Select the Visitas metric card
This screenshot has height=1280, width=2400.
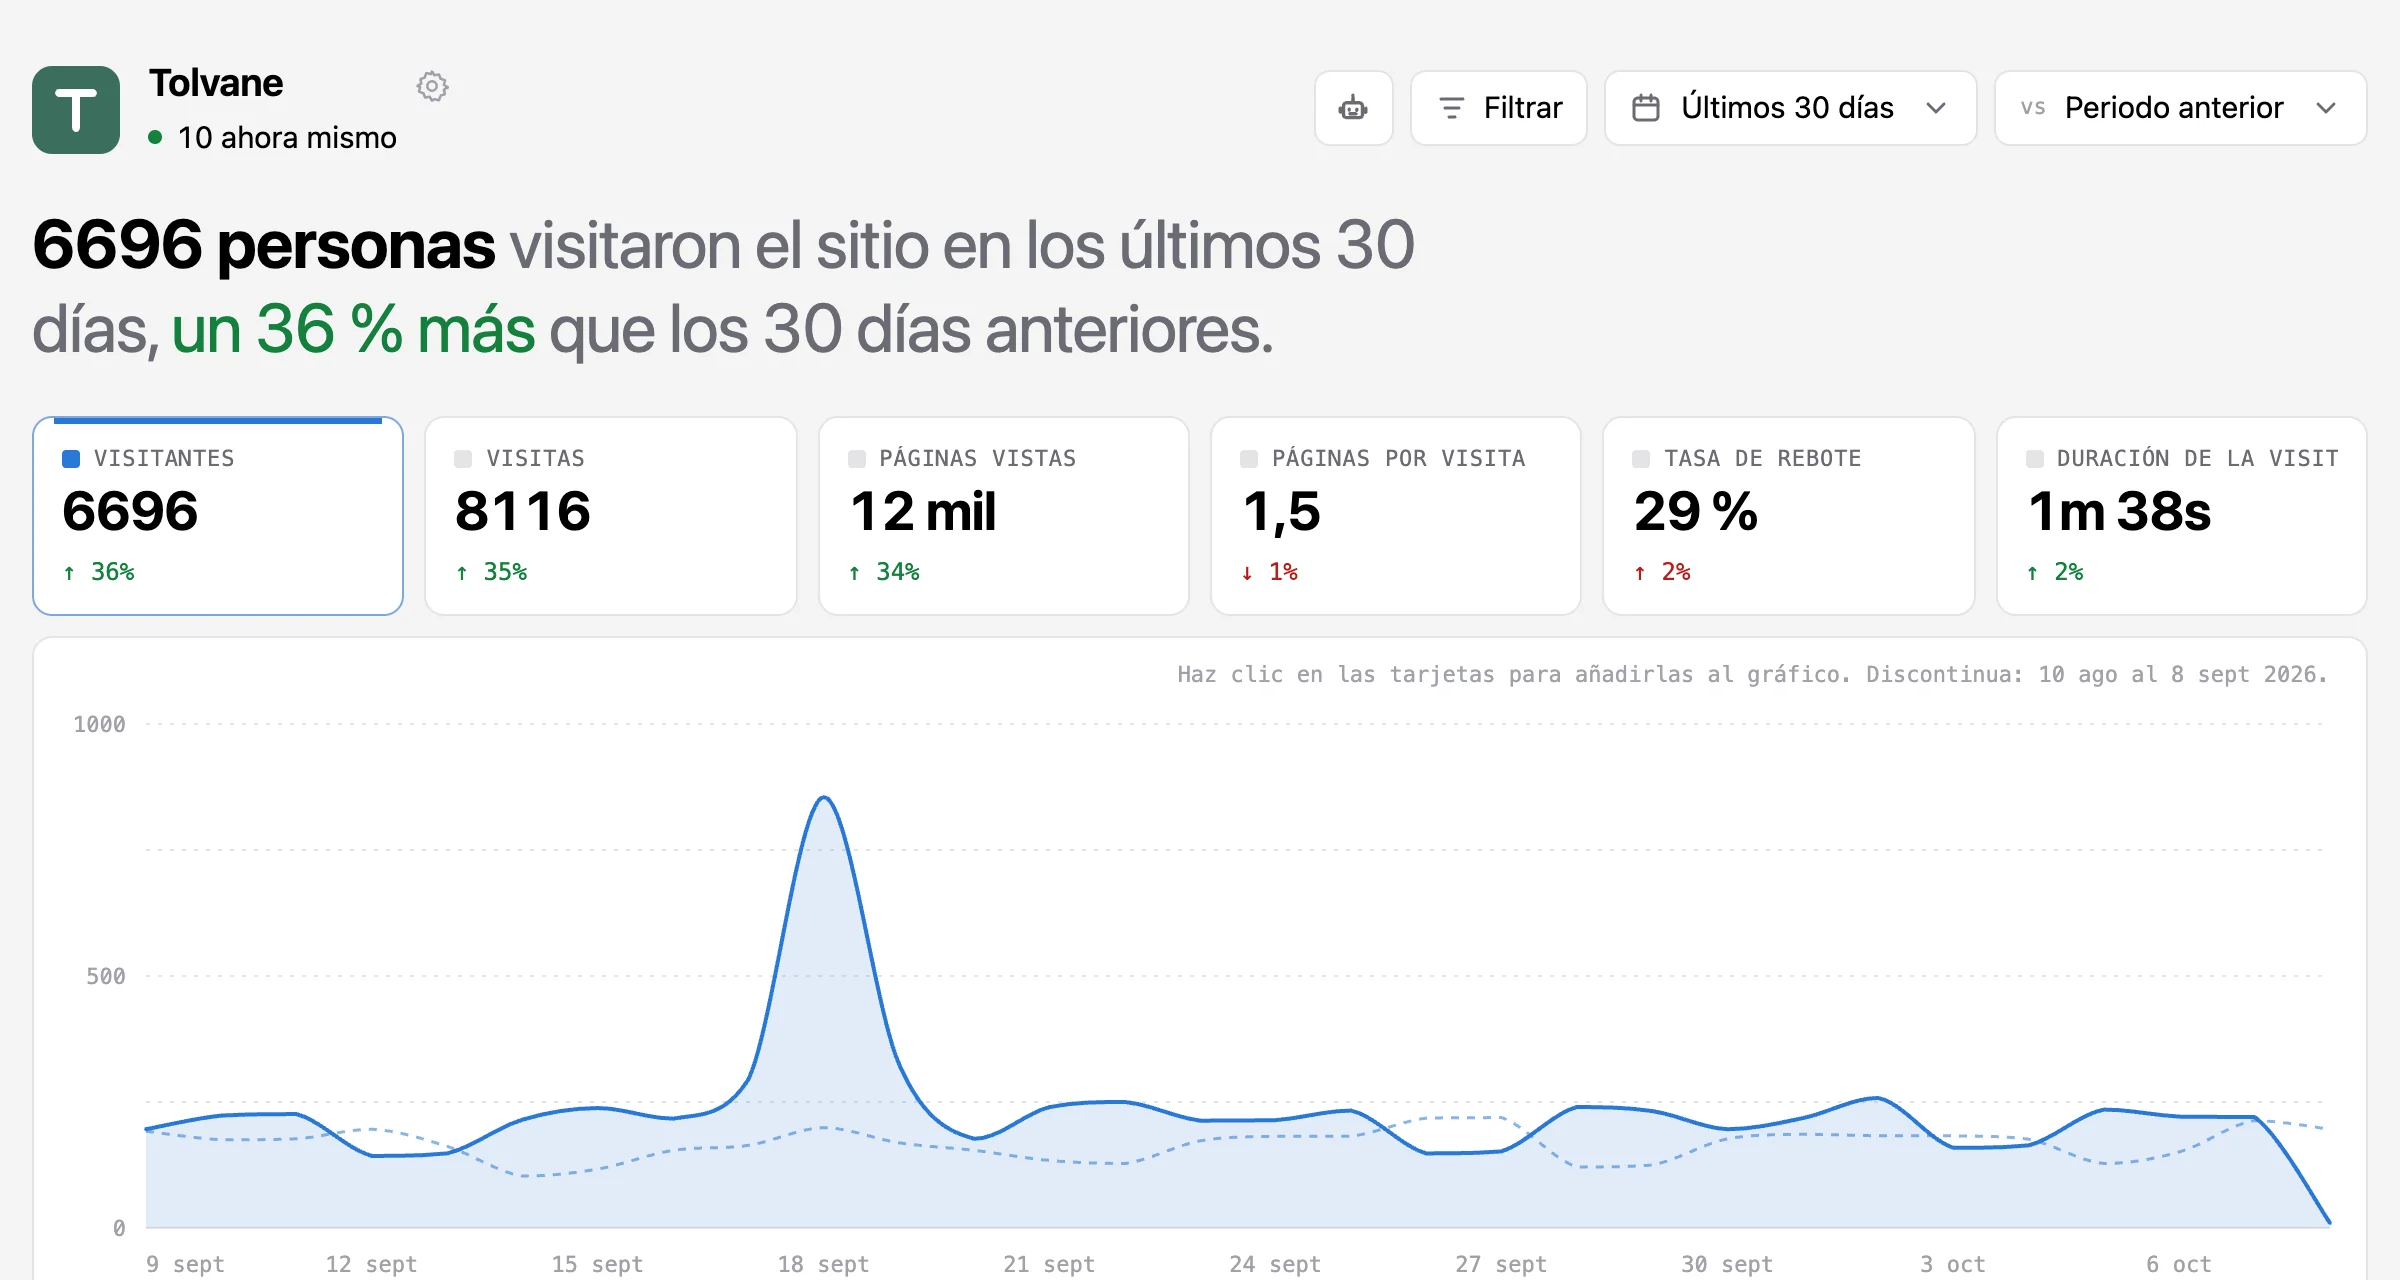tap(610, 516)
